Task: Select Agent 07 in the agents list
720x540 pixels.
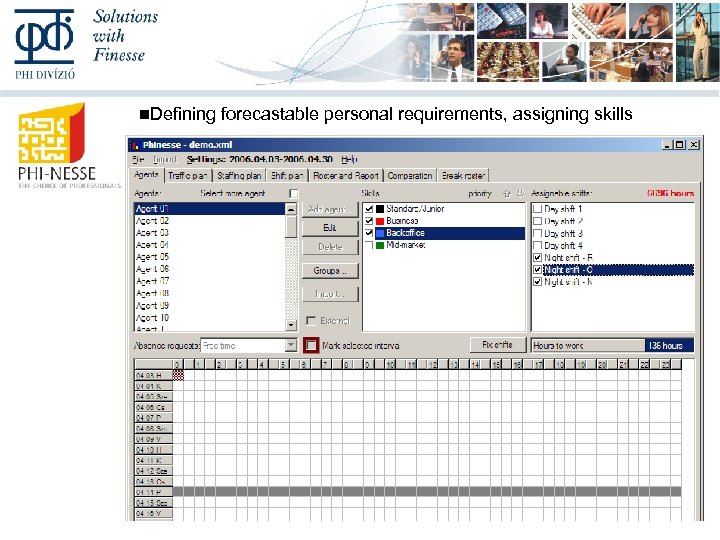Action: pos(209,281)
